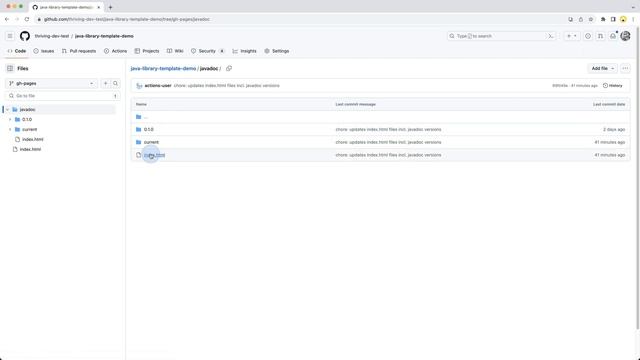
Task: Open pull requests shortcut icon in header
Action: coord(600,36)
